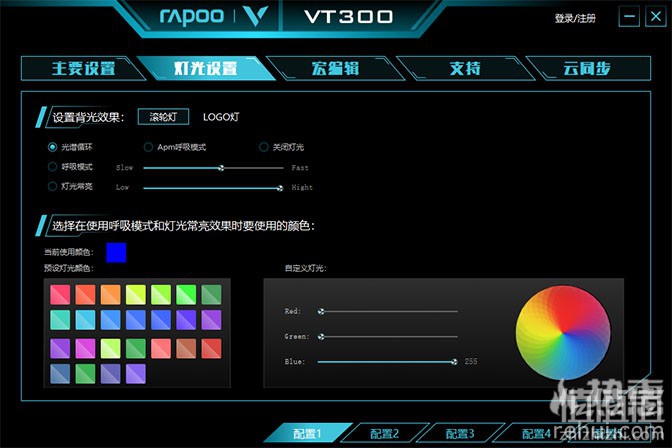Screen dimensions: 672x448
Task: Click the current color blue swatch
Action: 116,253
